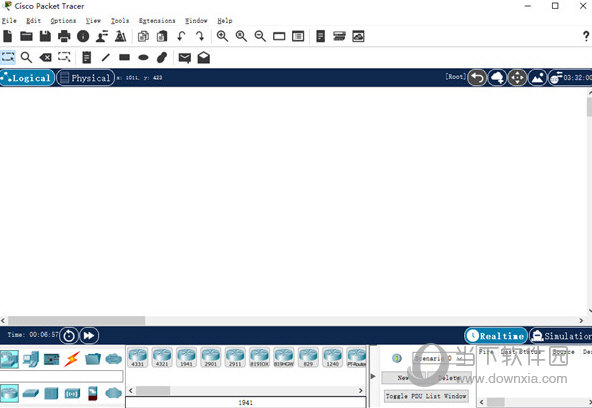Screen dimensions: 592x408
Task: Save the network with floppy icon
Action: point(45,36)
